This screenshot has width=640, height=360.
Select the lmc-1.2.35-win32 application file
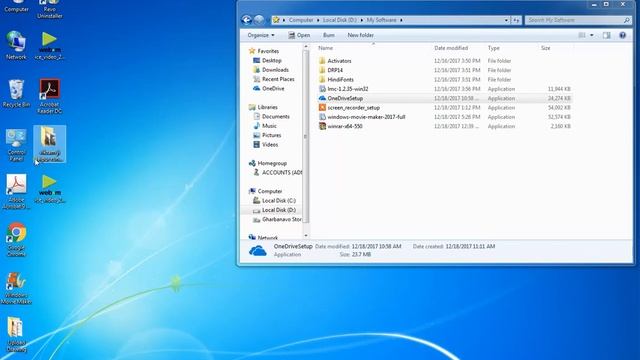(x=444, y=89)
